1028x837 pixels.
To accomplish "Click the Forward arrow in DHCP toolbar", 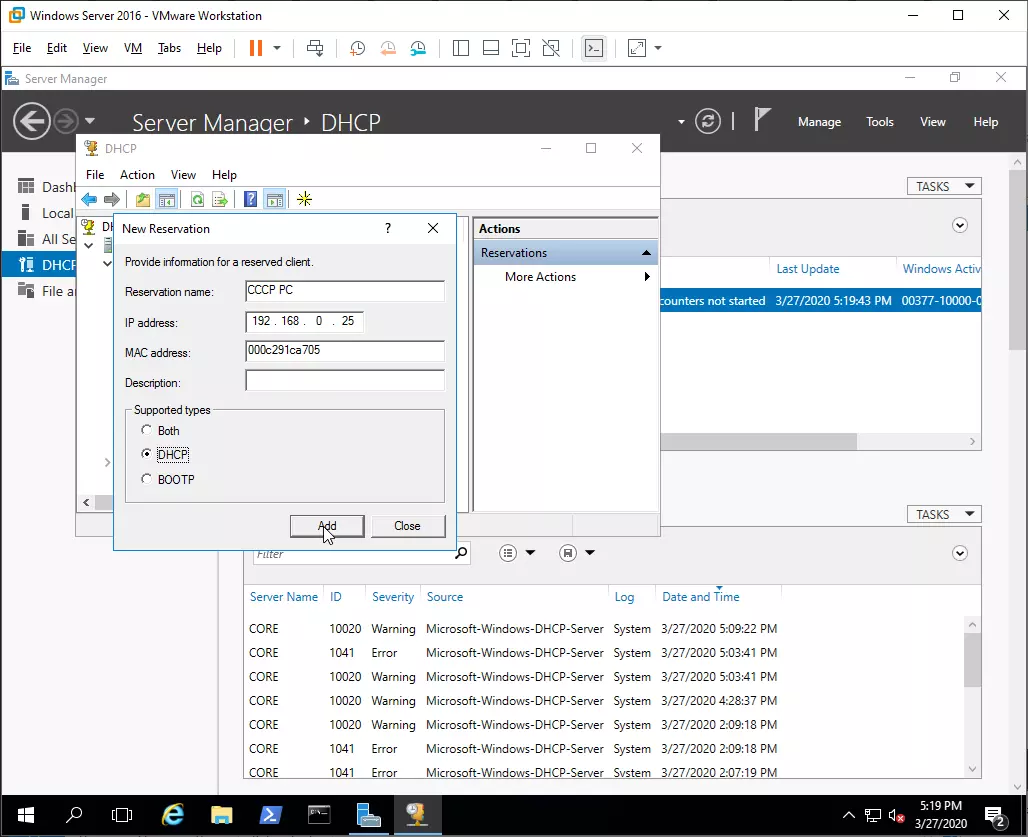I will (x=112, y=199).
